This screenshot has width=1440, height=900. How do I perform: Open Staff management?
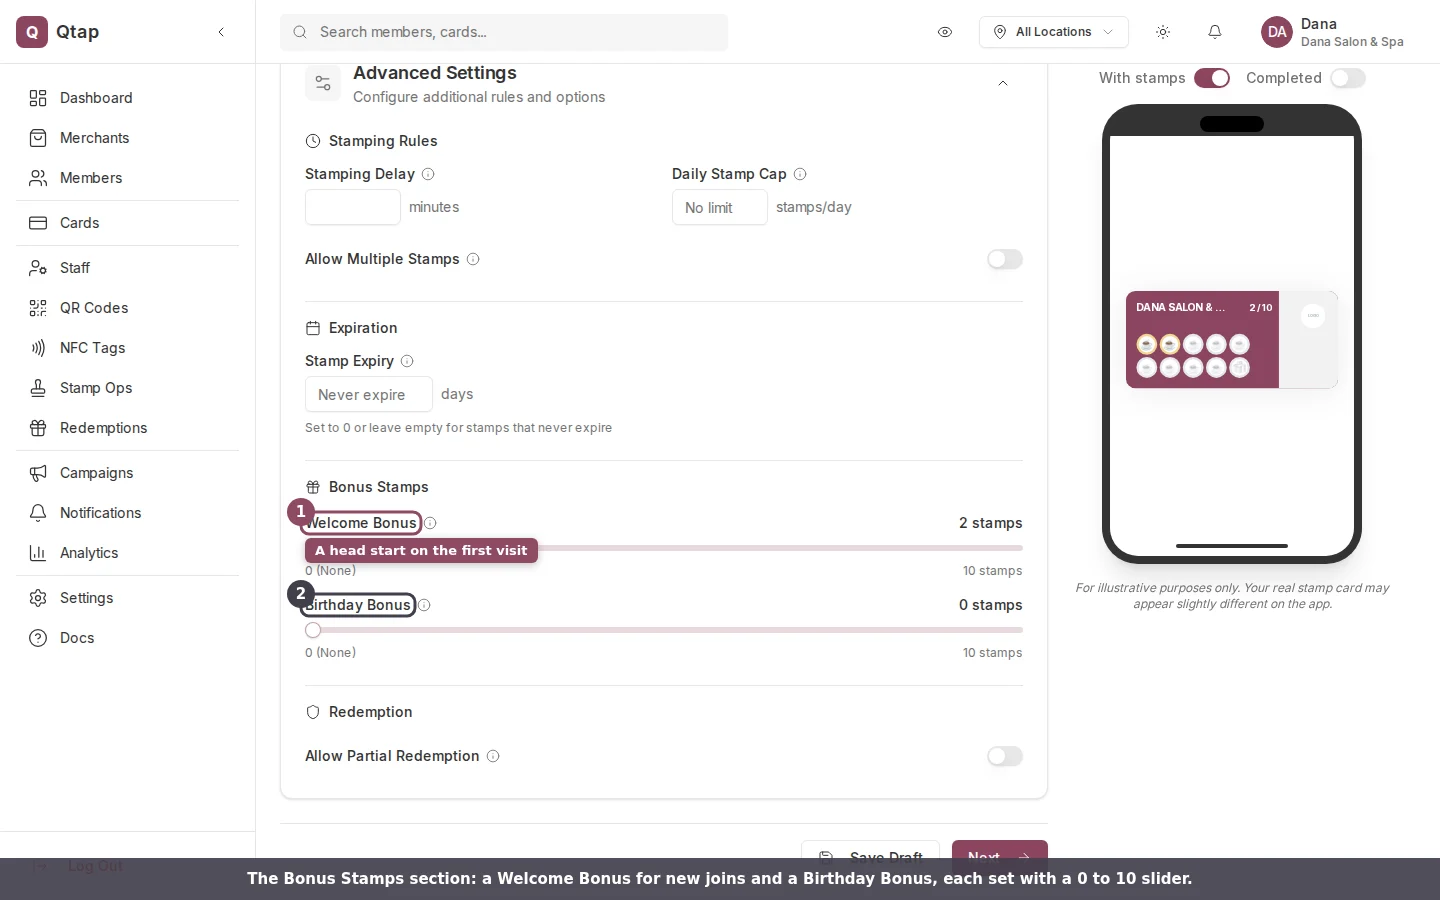[127, 268]
